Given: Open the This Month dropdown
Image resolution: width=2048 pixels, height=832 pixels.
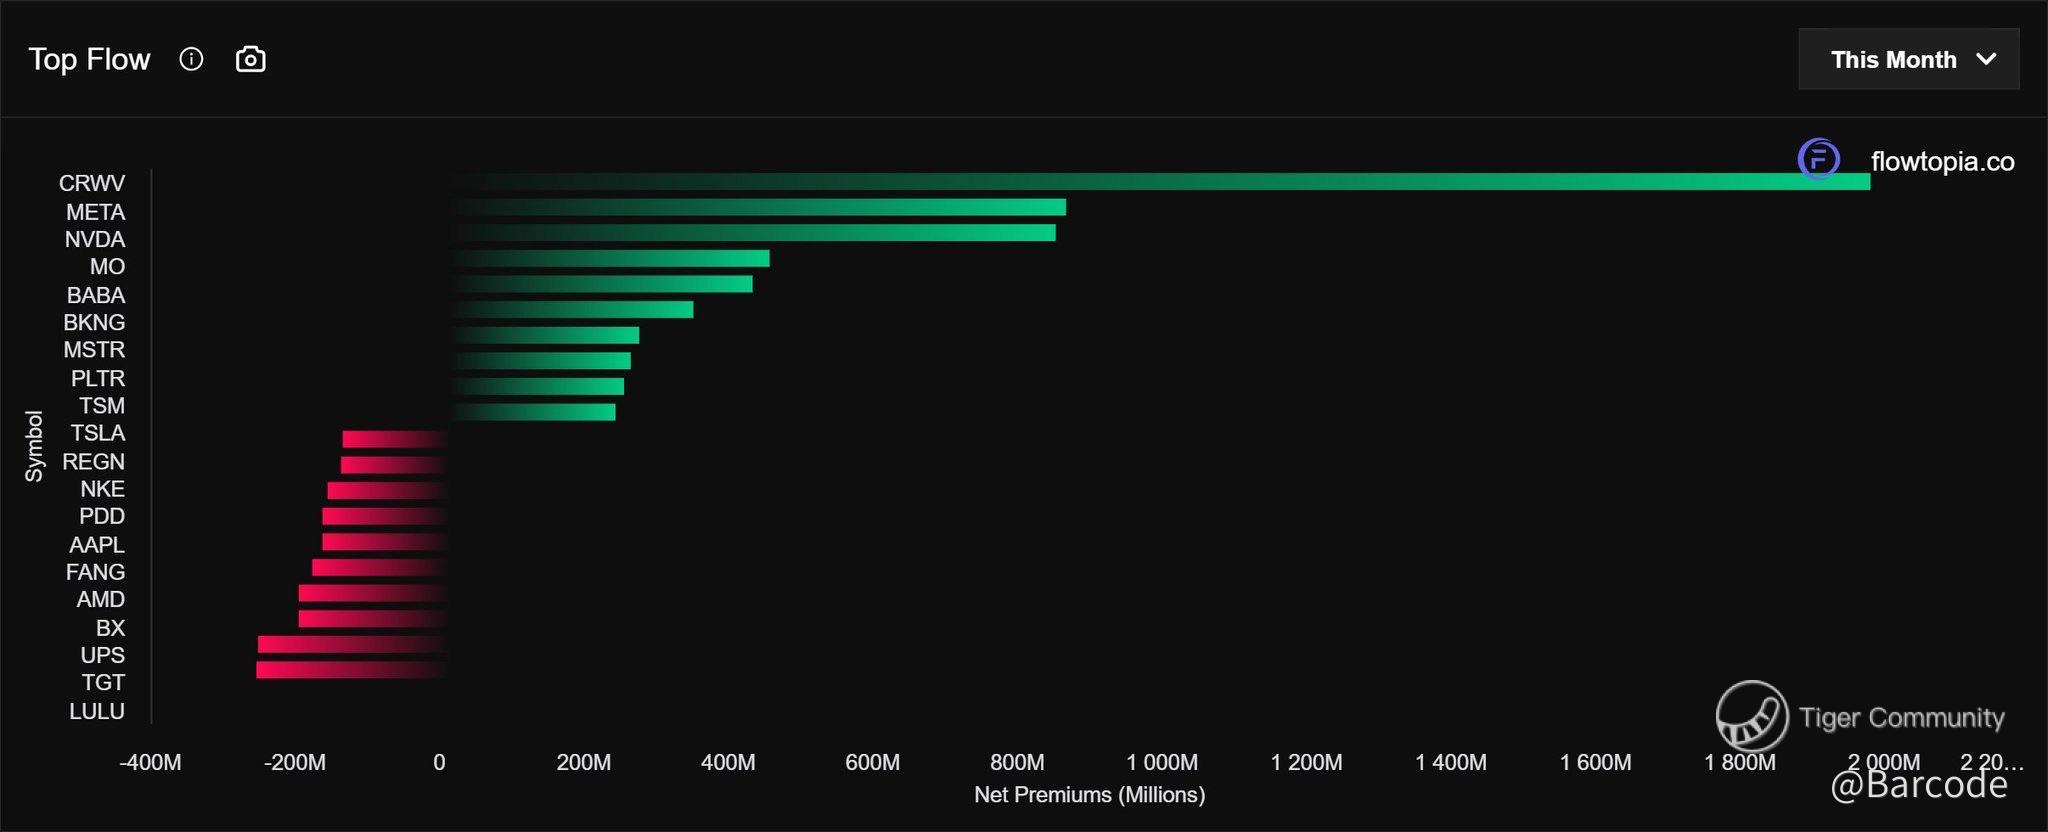Looking at the screenshot, I should tap(1909, 59).
